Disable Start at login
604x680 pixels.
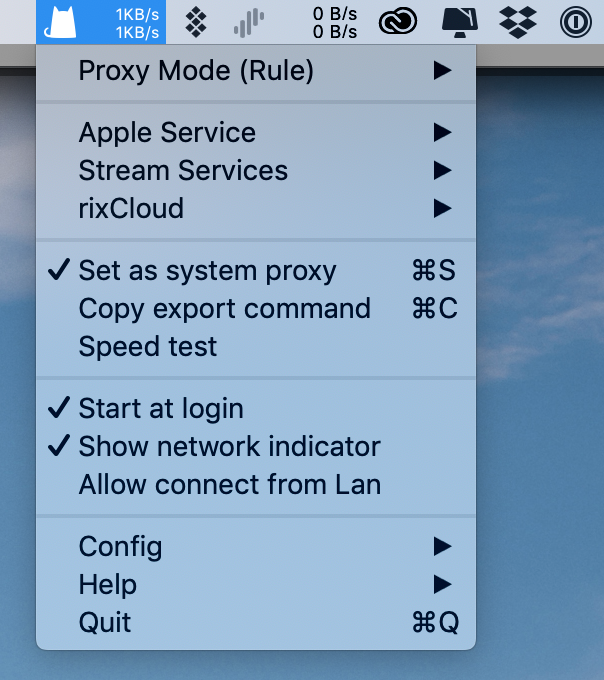(x=161, y=408)
